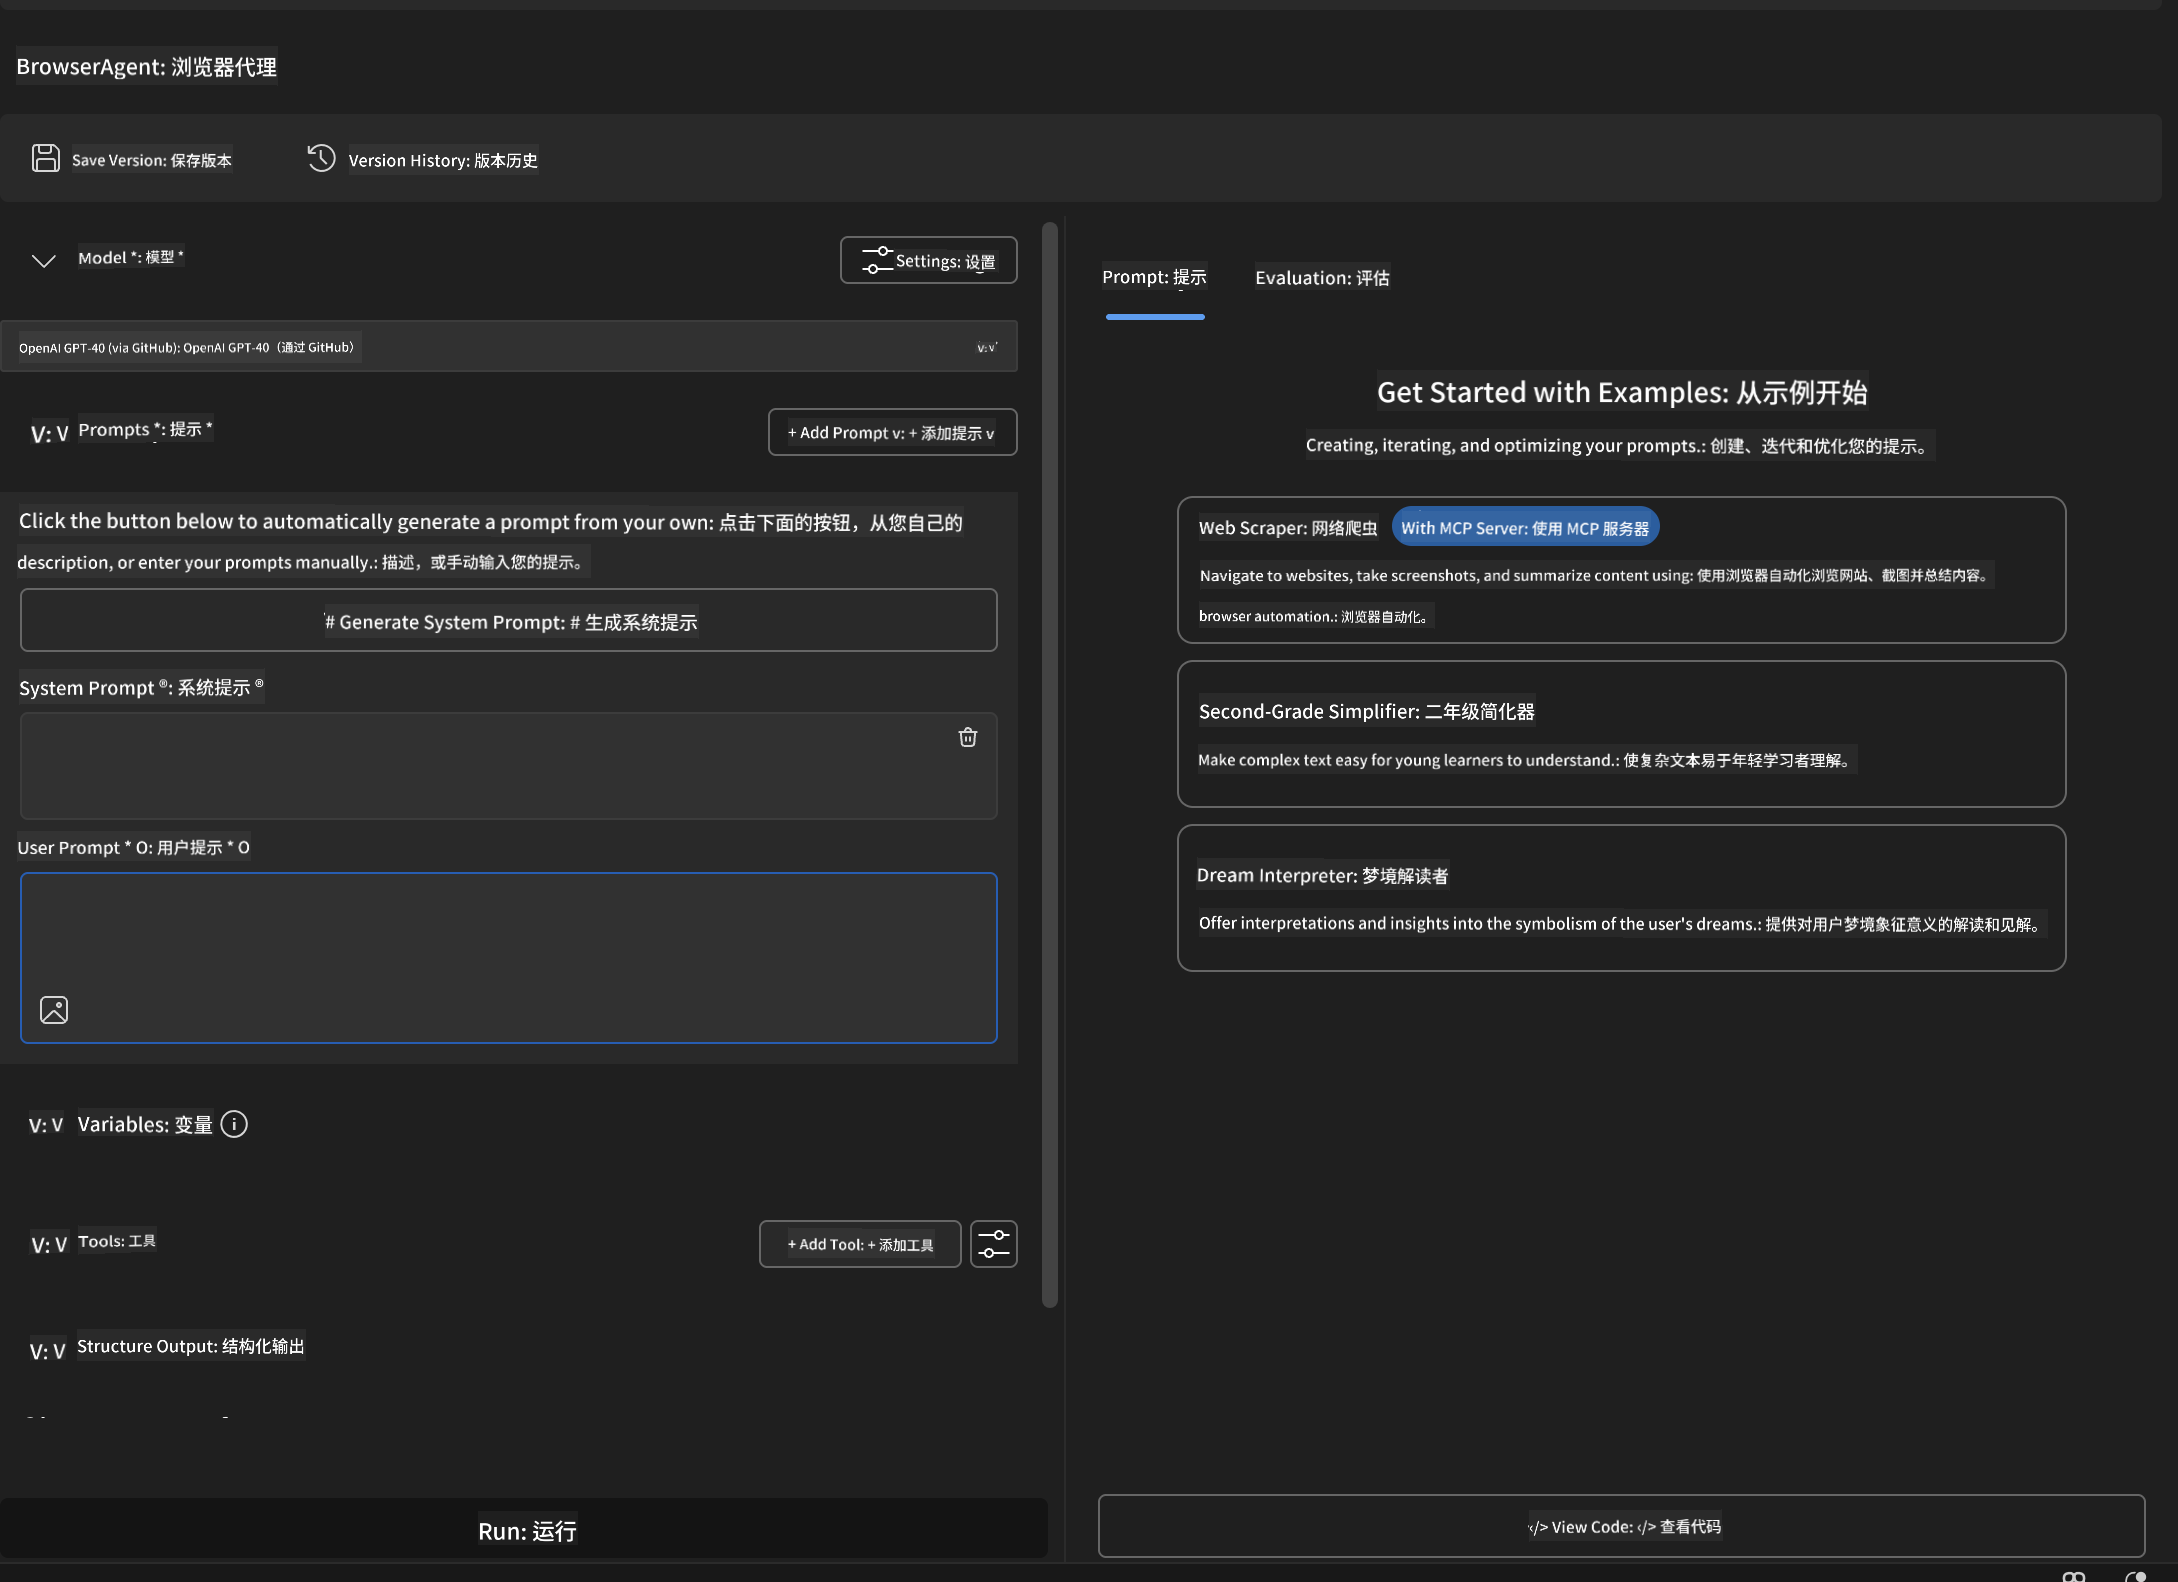Select the Dream Interpreter example card

pyautogui.click(x=1621, y=898)
